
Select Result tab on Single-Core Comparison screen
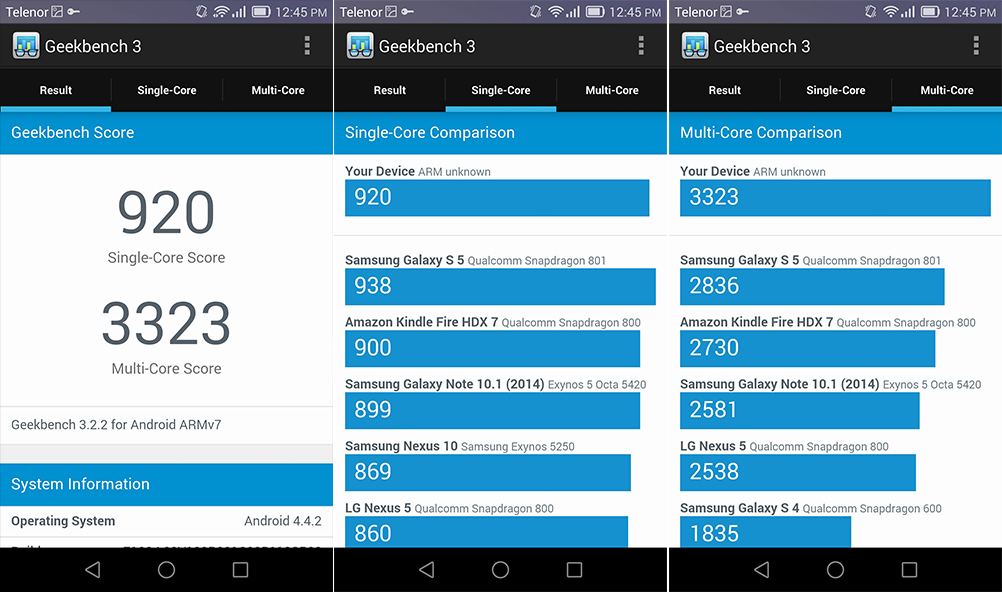(390, 90)
